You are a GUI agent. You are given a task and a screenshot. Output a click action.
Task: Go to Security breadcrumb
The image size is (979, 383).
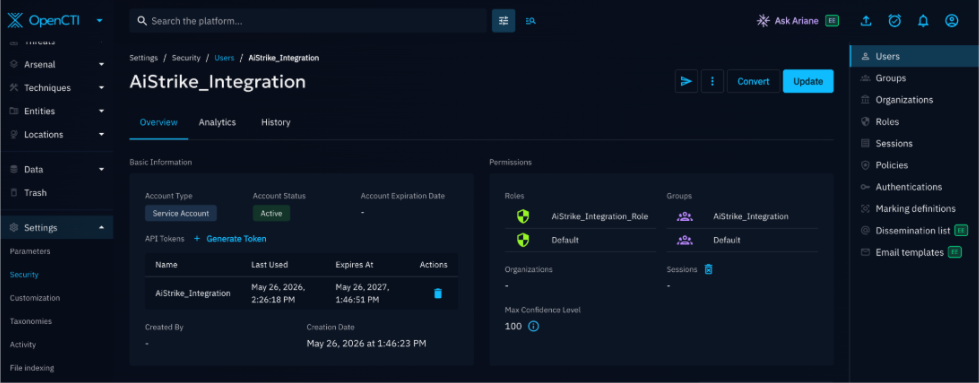coord(186,57)
